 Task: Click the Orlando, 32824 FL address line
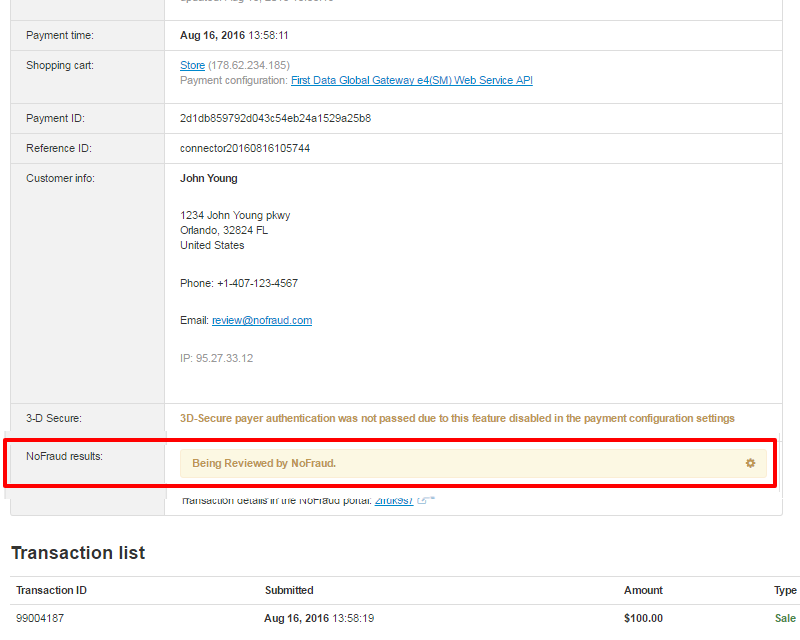224,230
